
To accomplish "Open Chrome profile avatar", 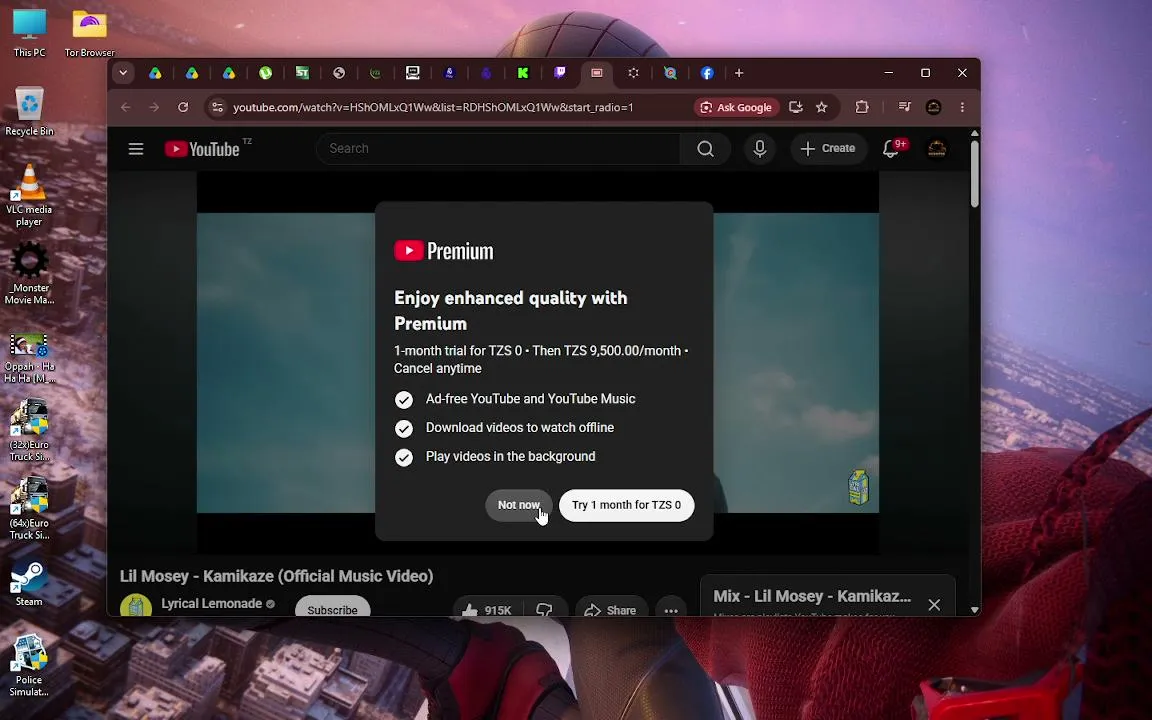I will pyautogui.click(x=934, y=107).
